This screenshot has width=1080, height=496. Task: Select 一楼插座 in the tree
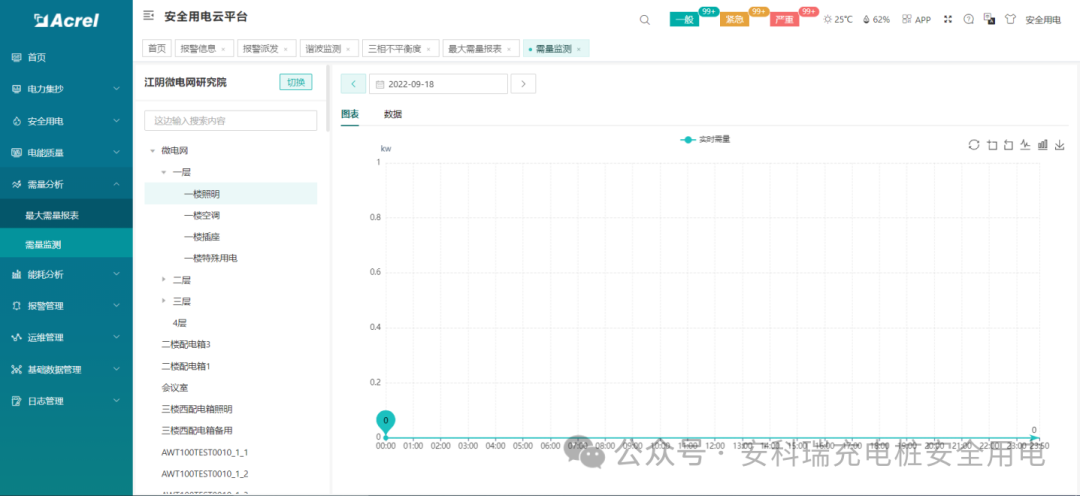click(202, 237)
